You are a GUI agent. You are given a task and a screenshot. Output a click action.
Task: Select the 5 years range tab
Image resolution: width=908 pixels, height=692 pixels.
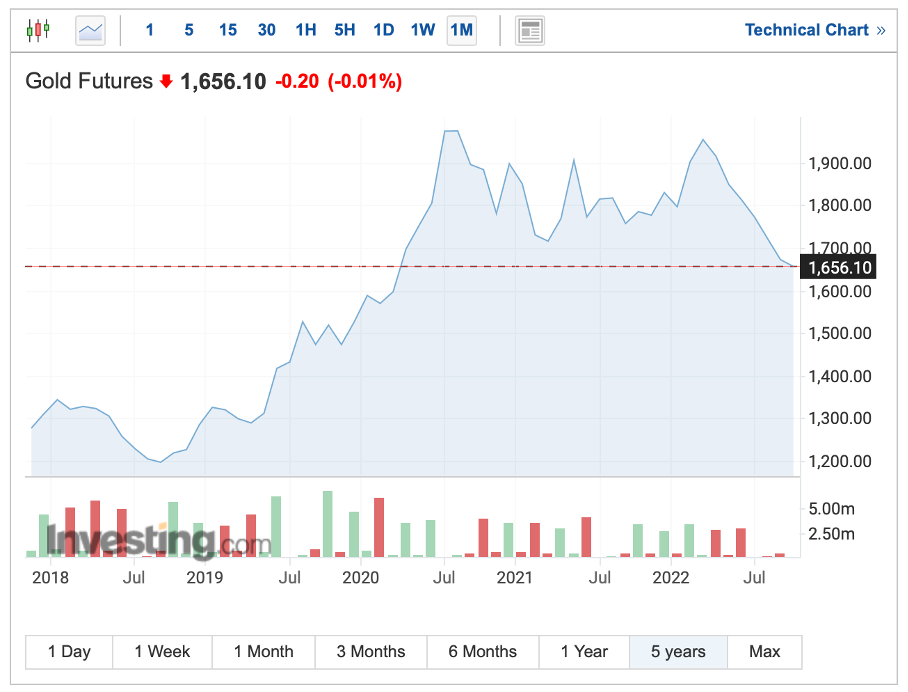pyautogui.click(x=678, y=652)
